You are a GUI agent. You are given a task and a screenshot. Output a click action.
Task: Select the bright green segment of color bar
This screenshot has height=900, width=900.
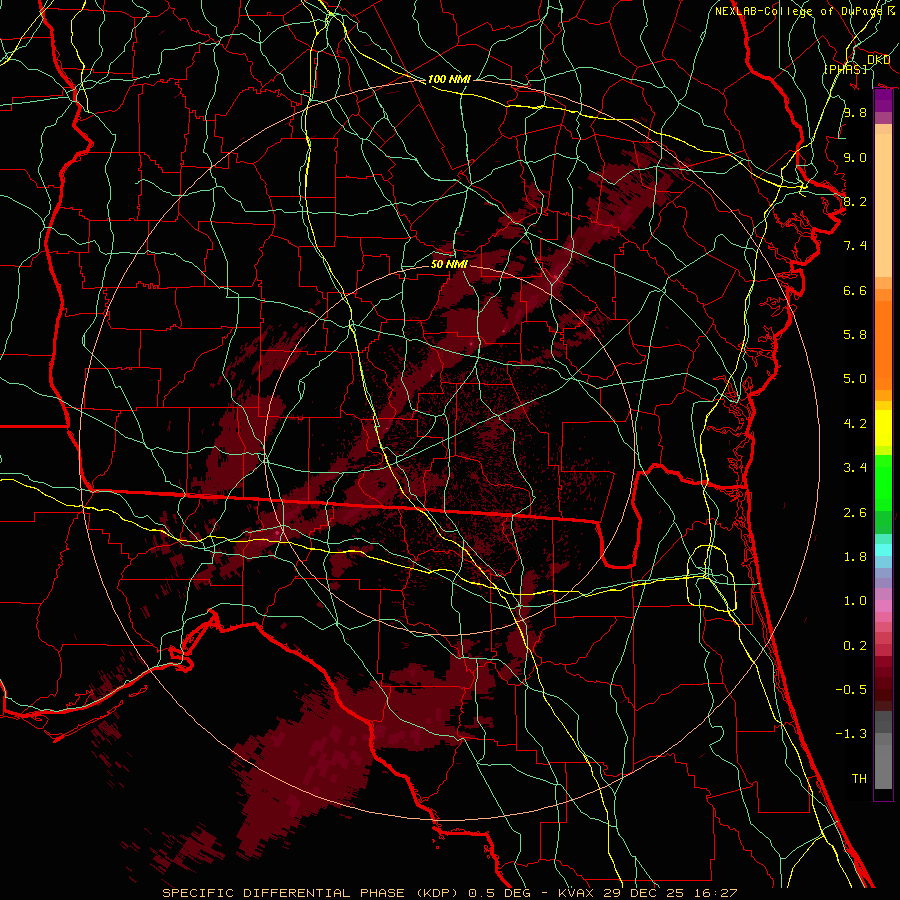[x=883, y=482]
